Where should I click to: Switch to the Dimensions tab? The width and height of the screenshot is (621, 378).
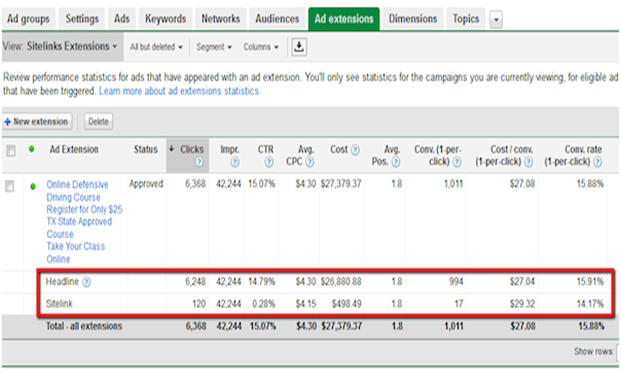pyautogui.click(x=413, y=19)
